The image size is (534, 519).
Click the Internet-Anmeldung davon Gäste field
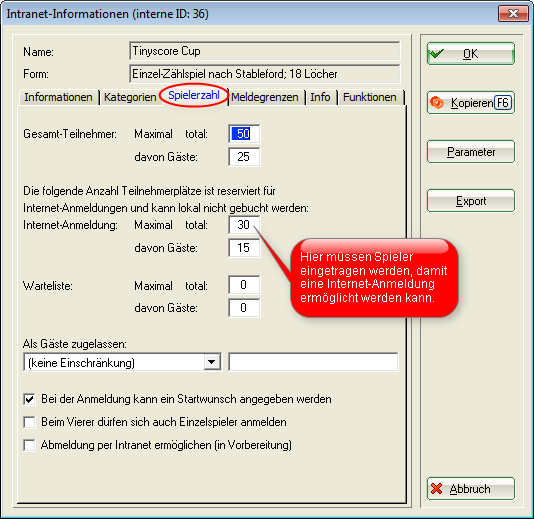(244, 248)
